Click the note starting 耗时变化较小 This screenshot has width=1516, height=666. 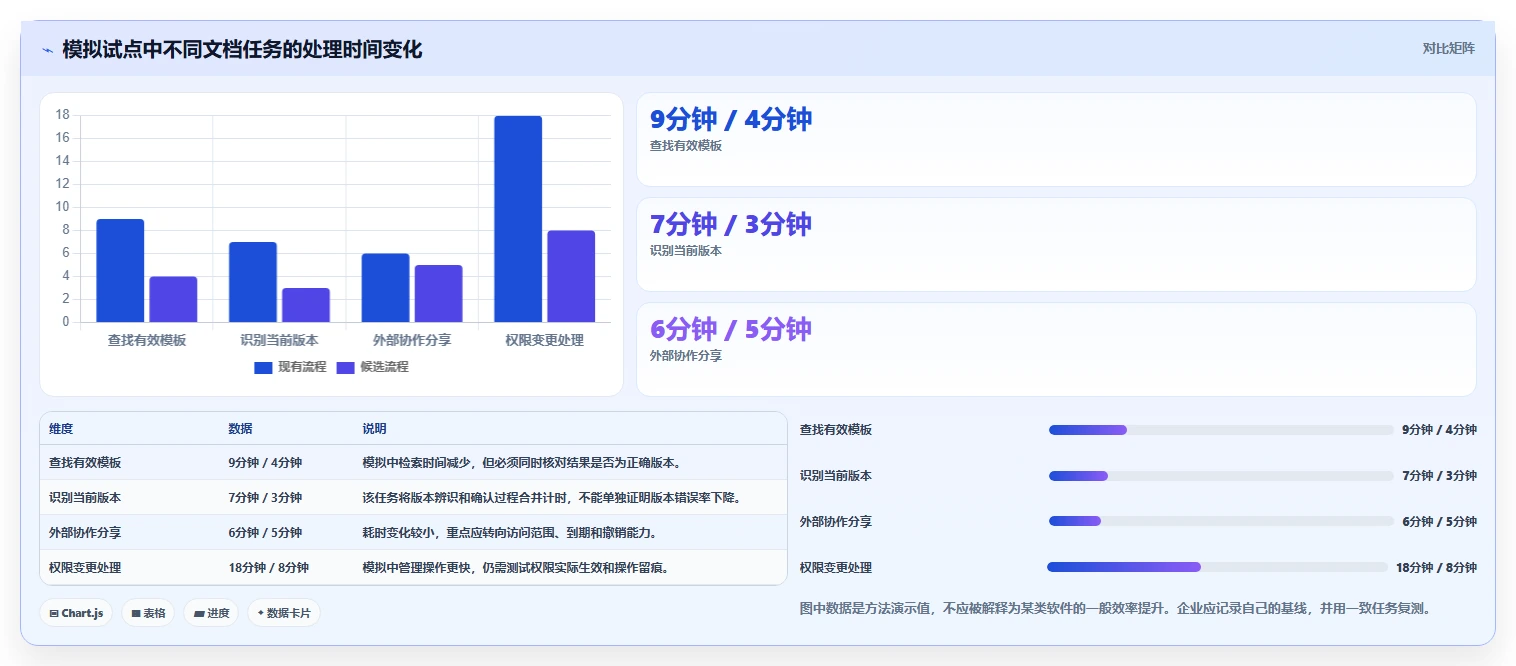tap(510, 532)
